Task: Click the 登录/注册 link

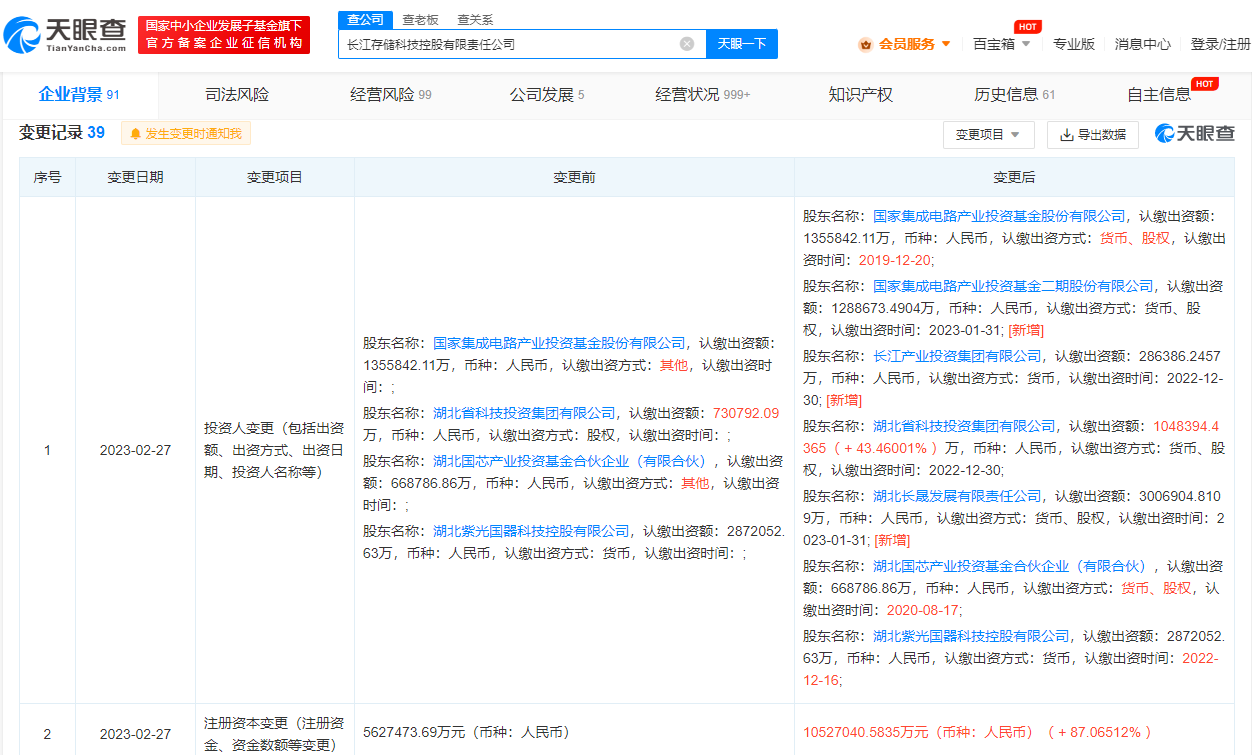Action: click(1220, 44)
